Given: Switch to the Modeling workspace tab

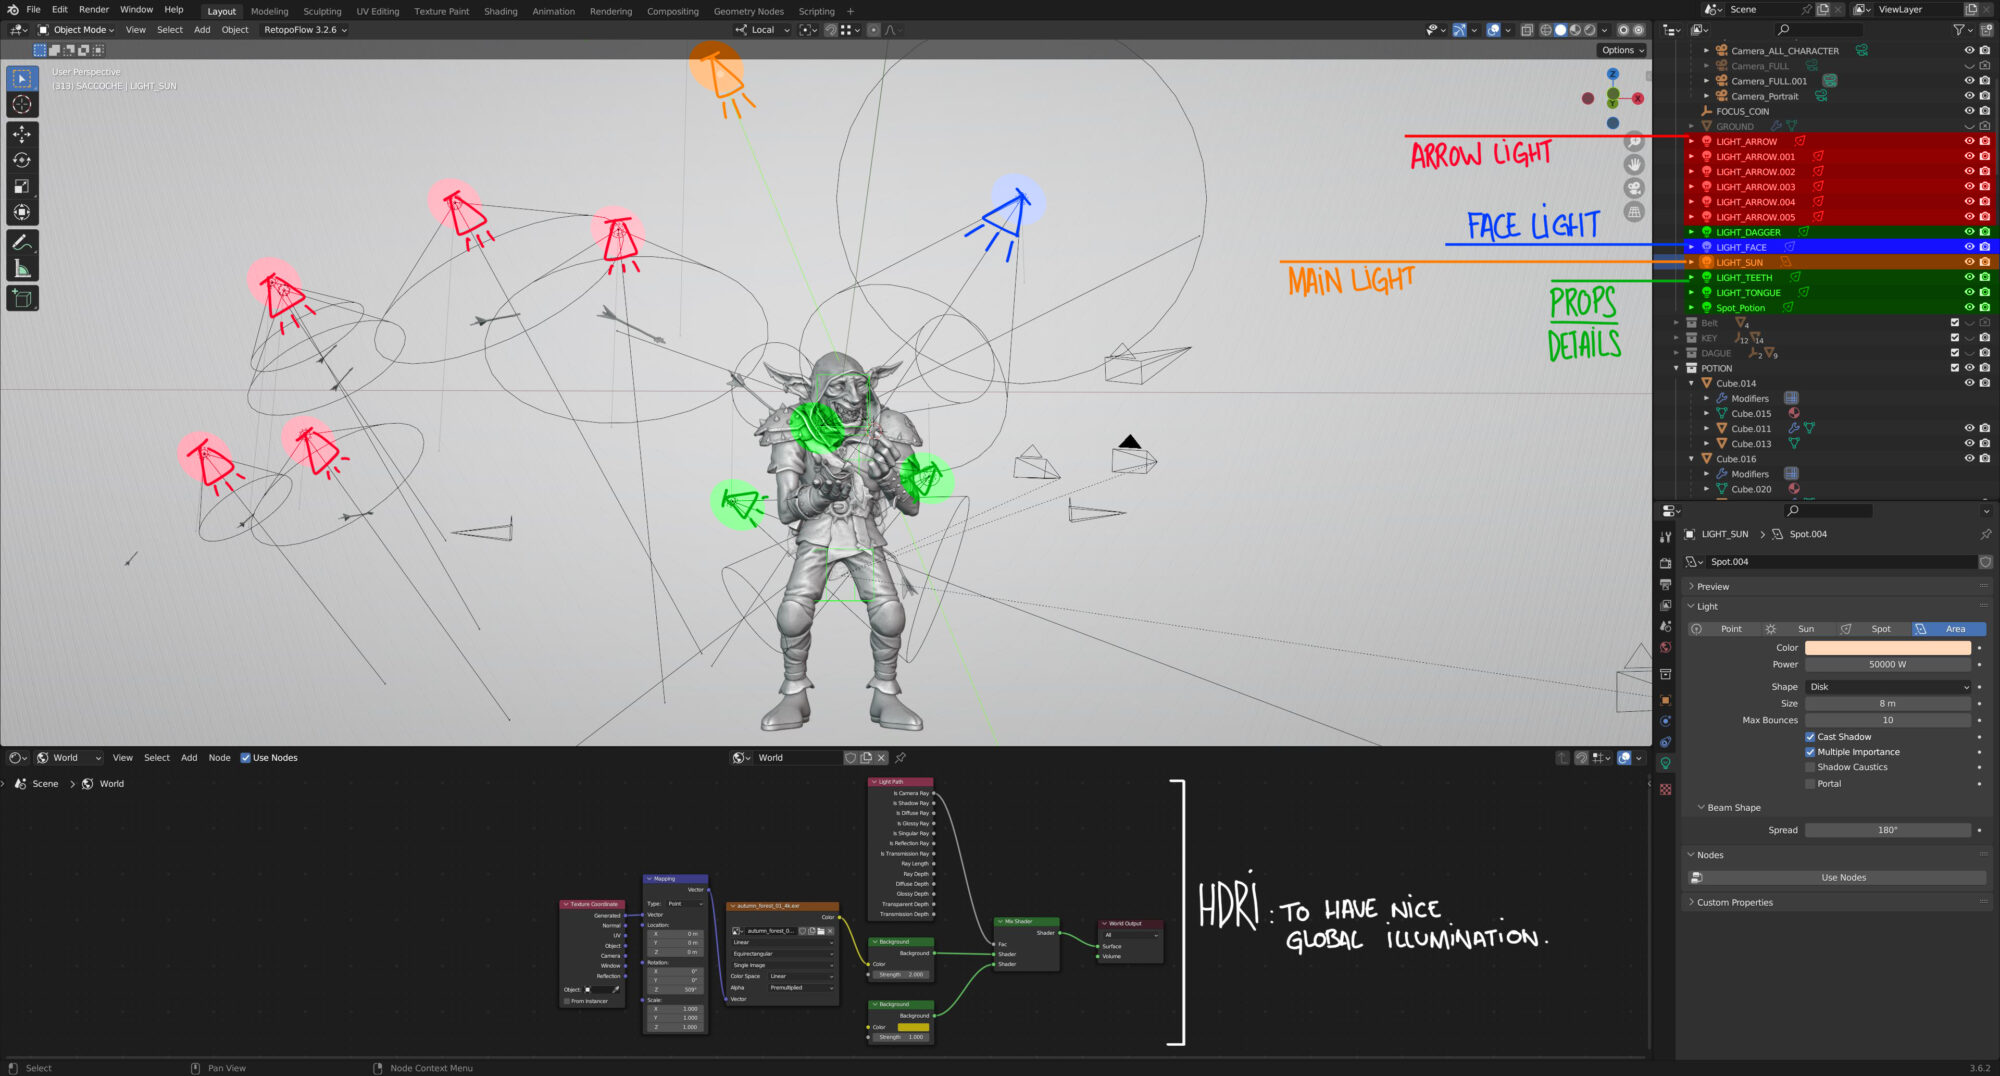Looking at the screenshot, I should [269, 11].
